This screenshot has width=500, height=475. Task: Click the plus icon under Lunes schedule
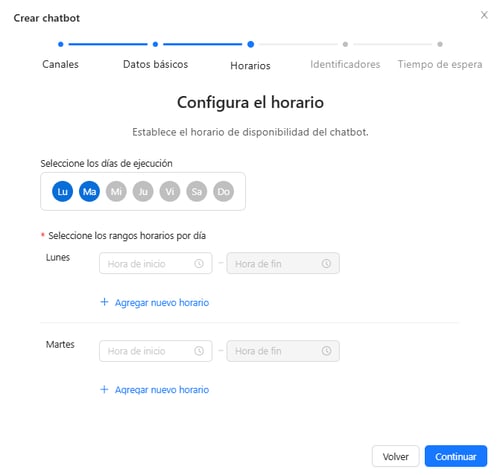point(104,302)
